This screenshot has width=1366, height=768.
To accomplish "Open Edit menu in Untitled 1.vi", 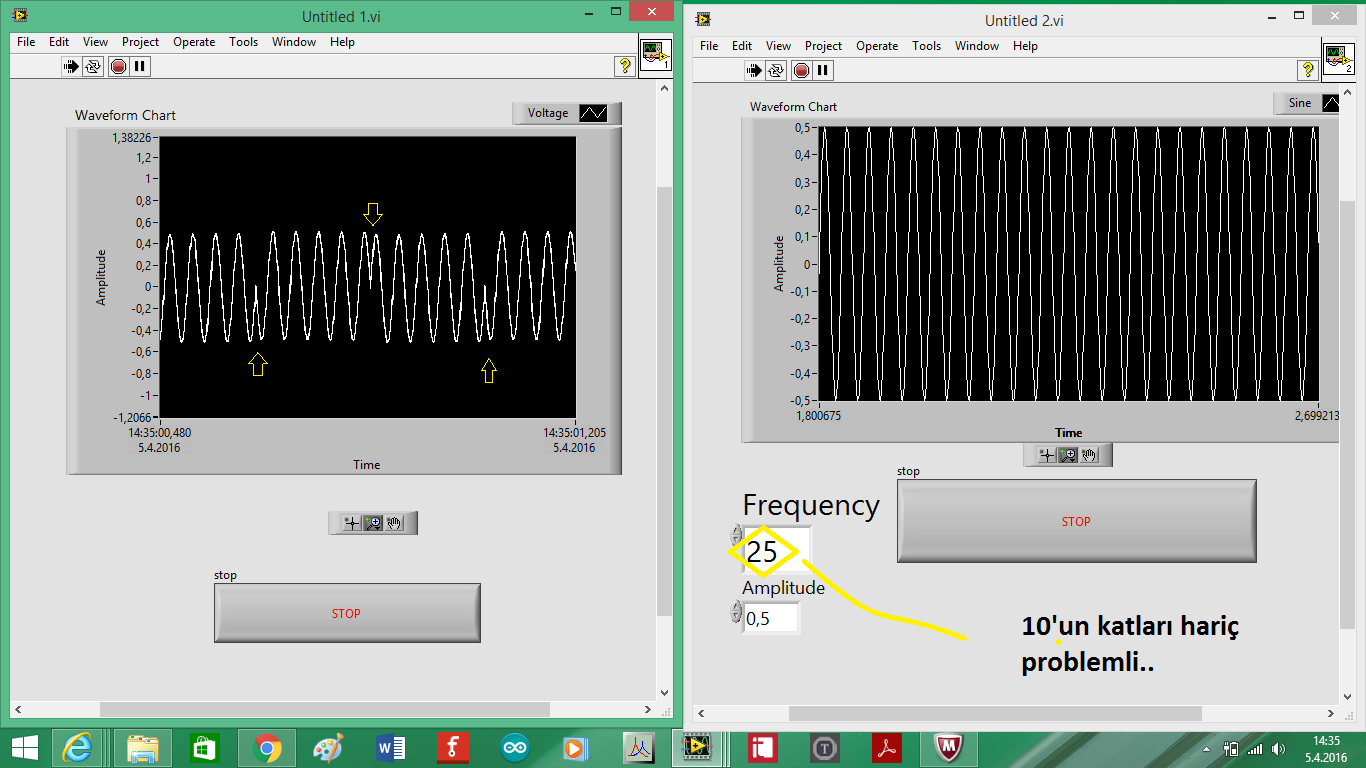I will pos(59,42).
